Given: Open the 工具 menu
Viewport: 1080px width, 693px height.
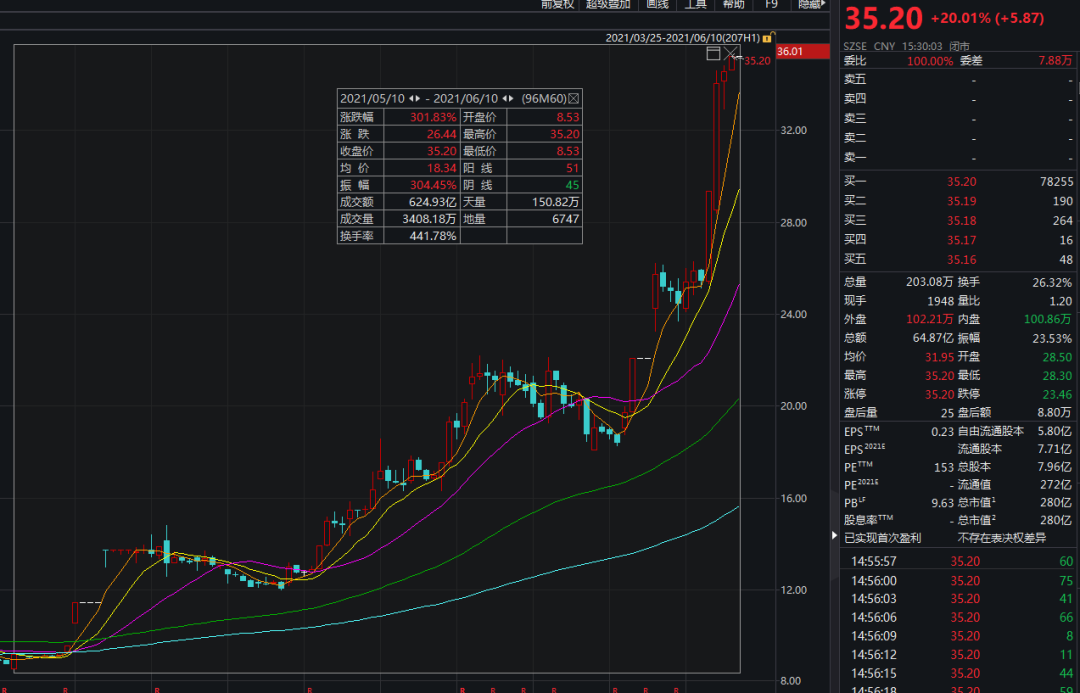Looking at the screenshot, I should tap(695, 4).
